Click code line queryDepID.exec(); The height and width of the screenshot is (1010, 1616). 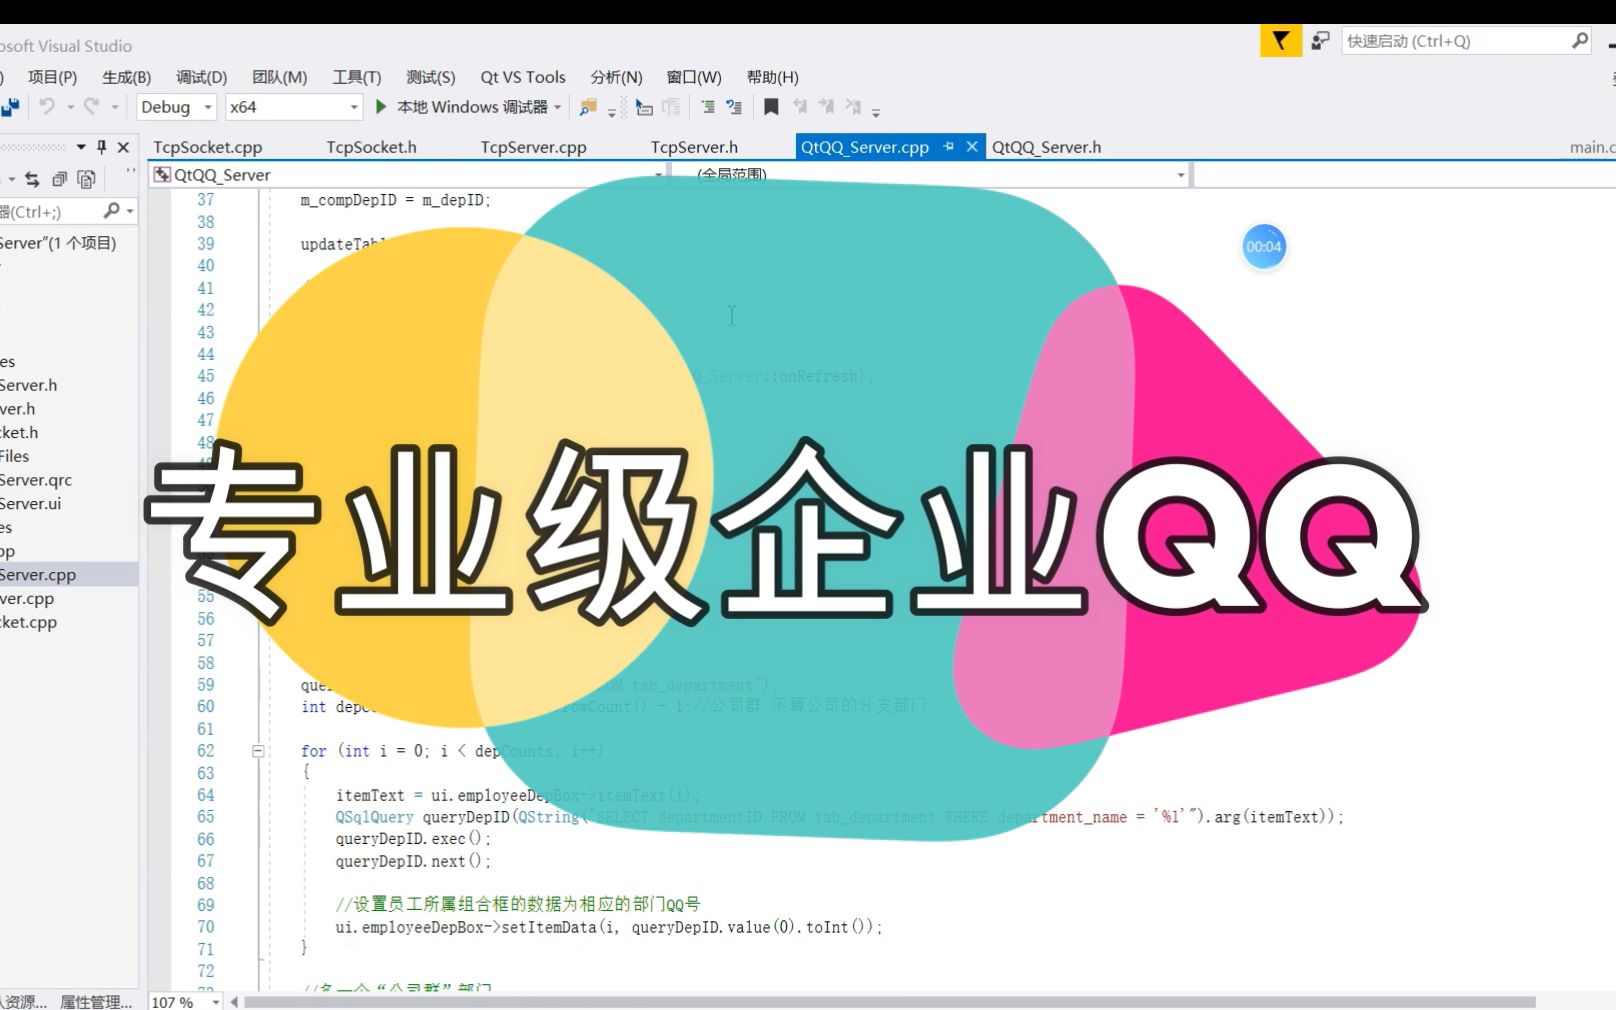pos(413,839)
